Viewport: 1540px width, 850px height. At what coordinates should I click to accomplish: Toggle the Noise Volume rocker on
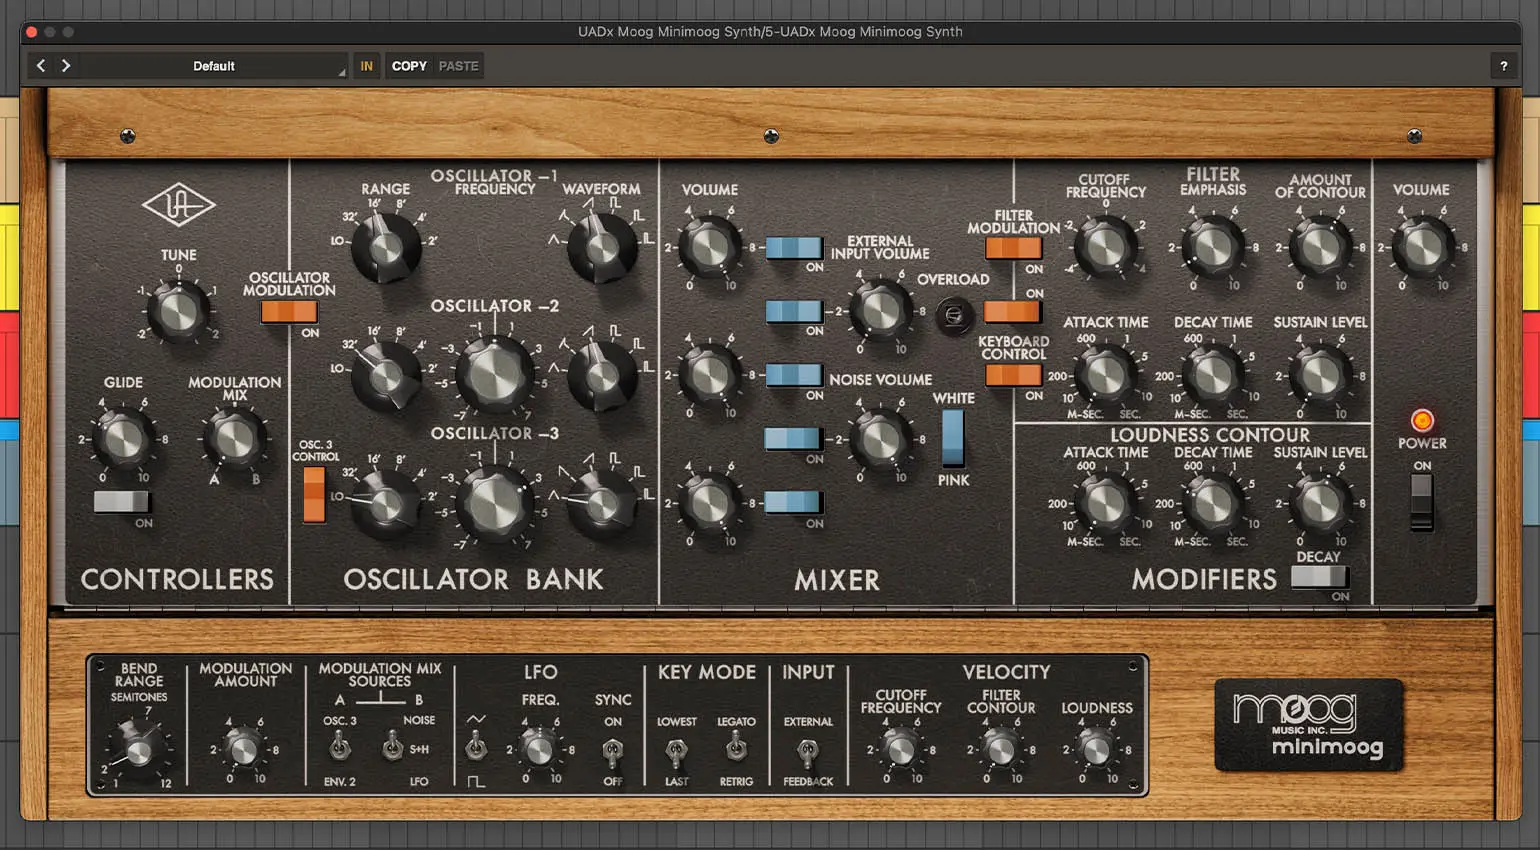pyautogui.click(x=795, y=440)
